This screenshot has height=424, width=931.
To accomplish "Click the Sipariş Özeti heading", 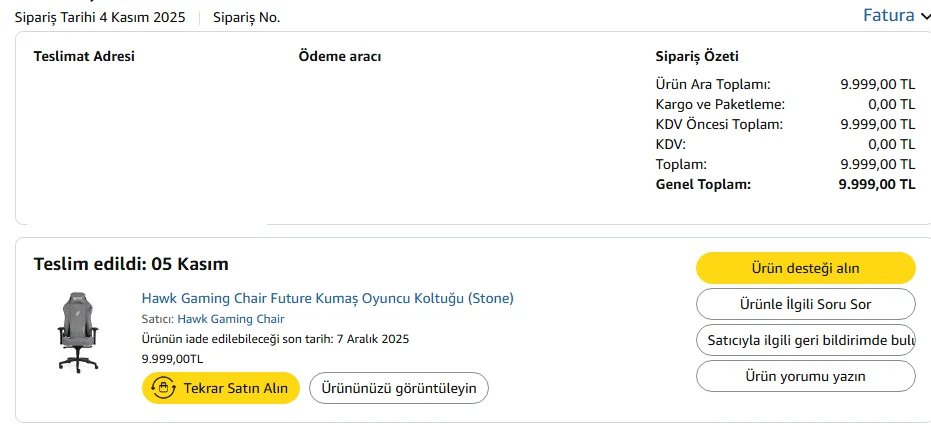I will (x=696, y=57).
